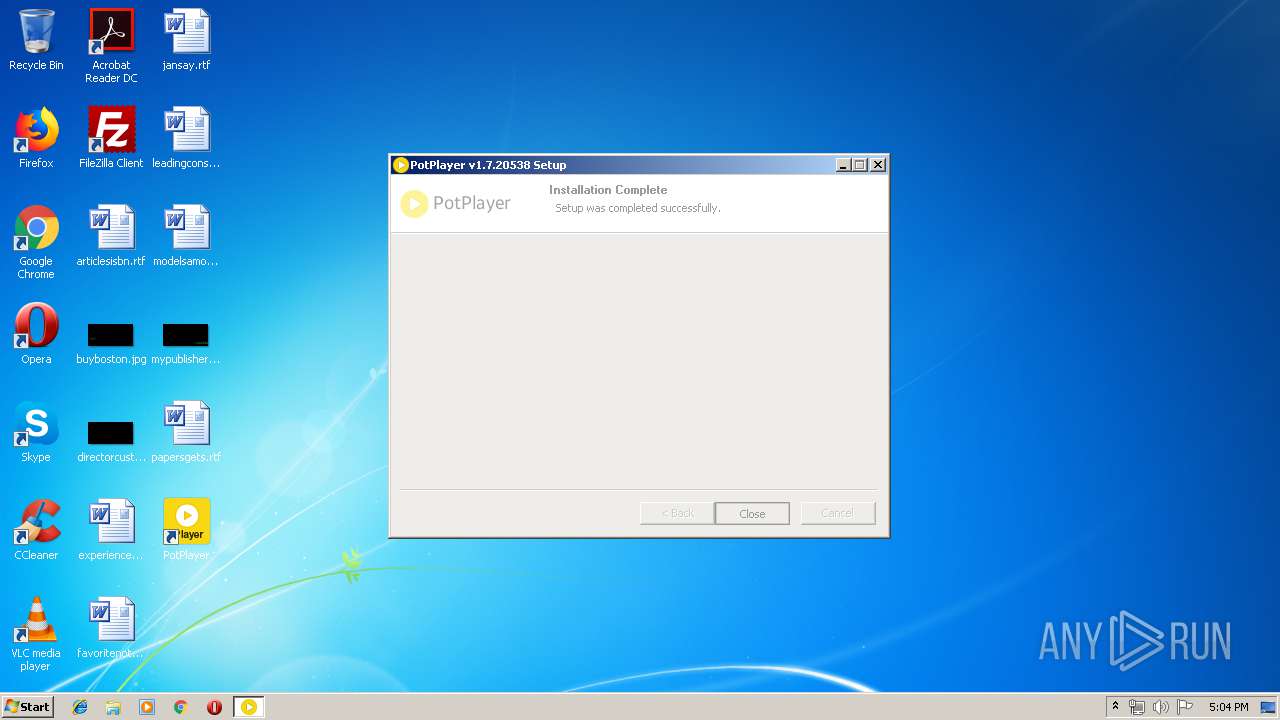Close the PotPlayer Setup window via X

pyautogui.click(x=878, y=165)
